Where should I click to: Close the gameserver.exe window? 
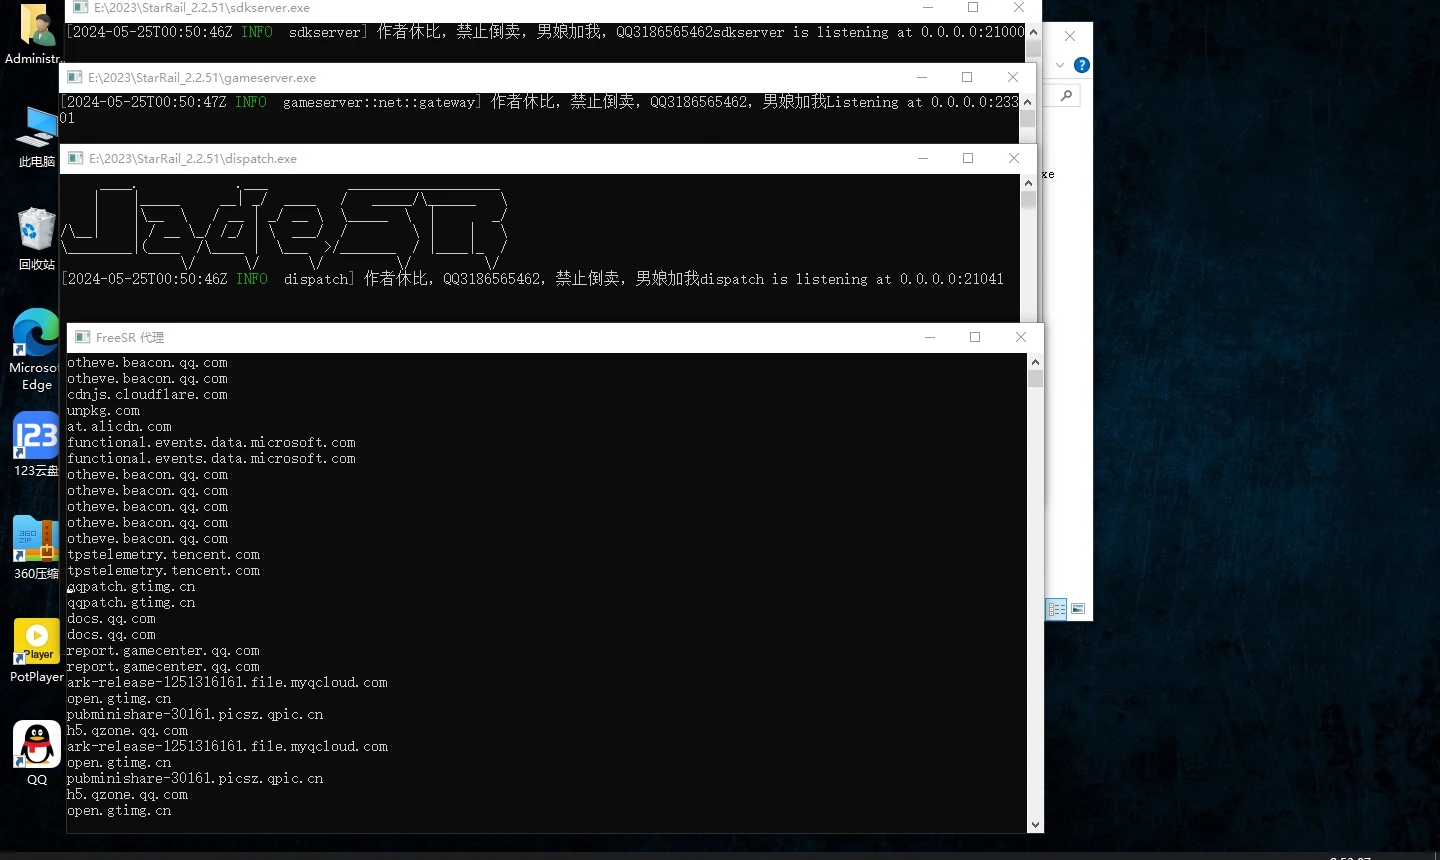tap(1013, 77)
